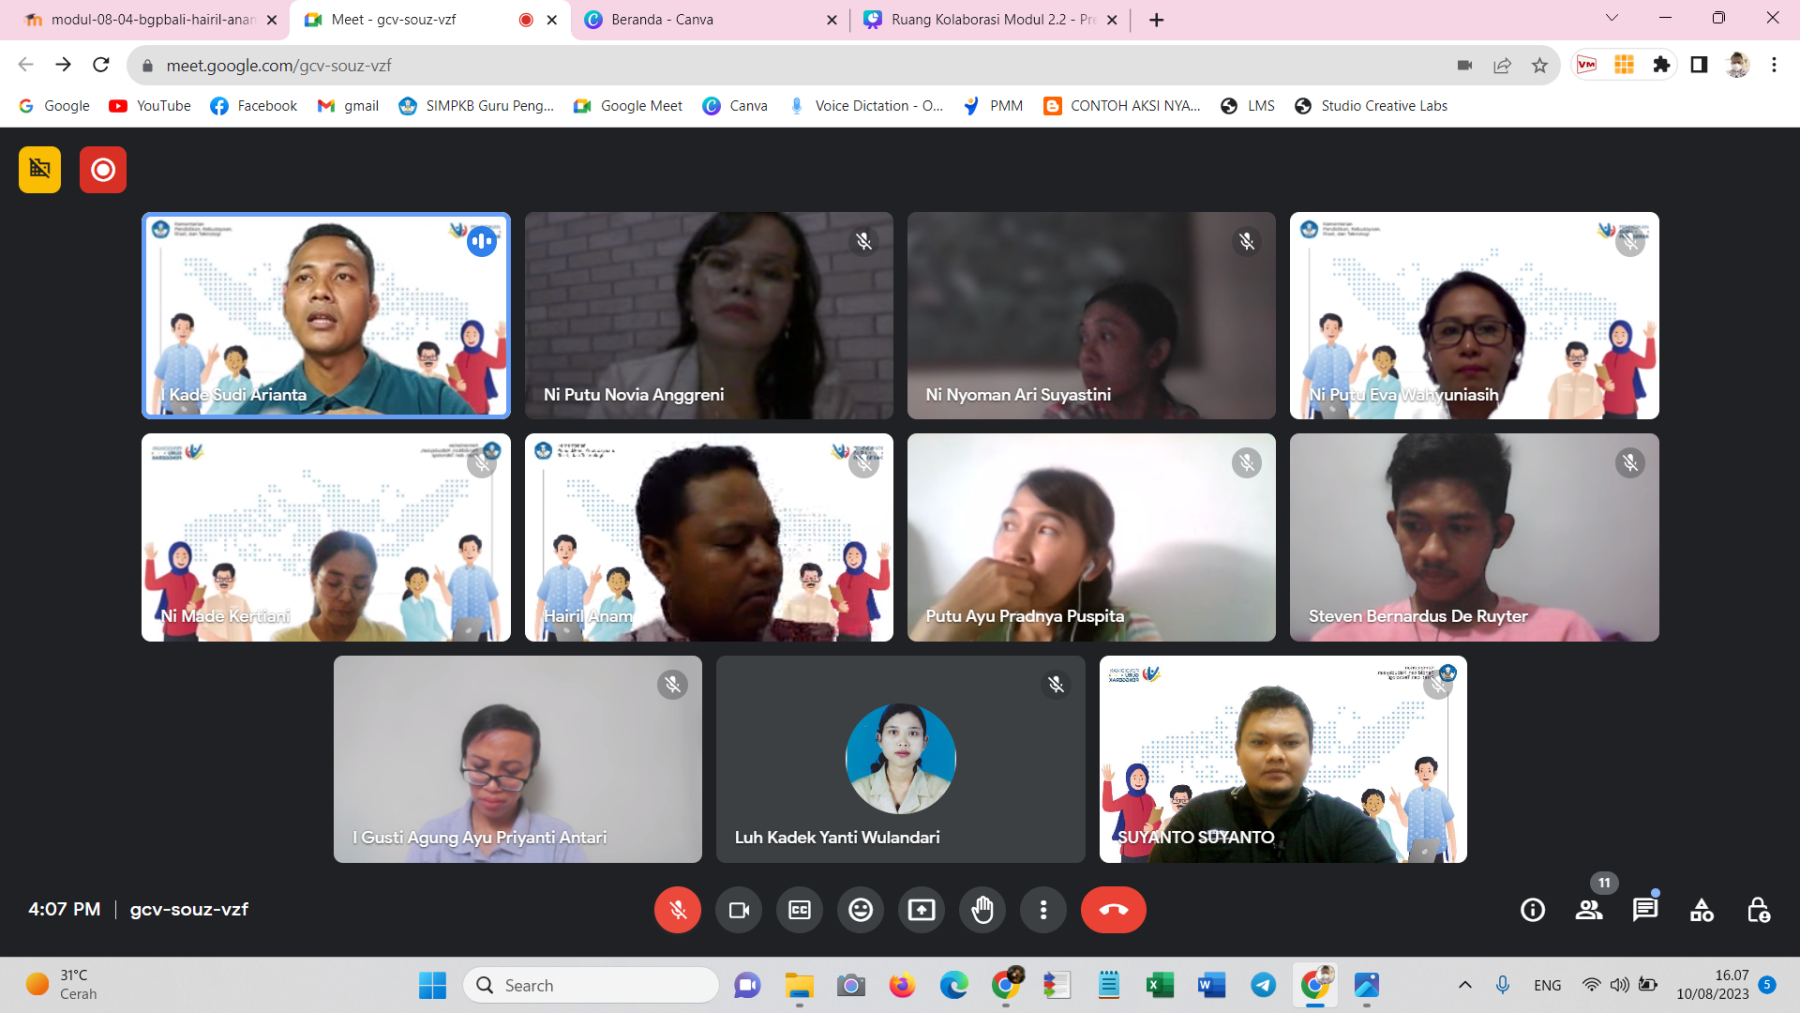
Task: Select I Kade Sudi Arianta's video tile
Action: point(326,315)
